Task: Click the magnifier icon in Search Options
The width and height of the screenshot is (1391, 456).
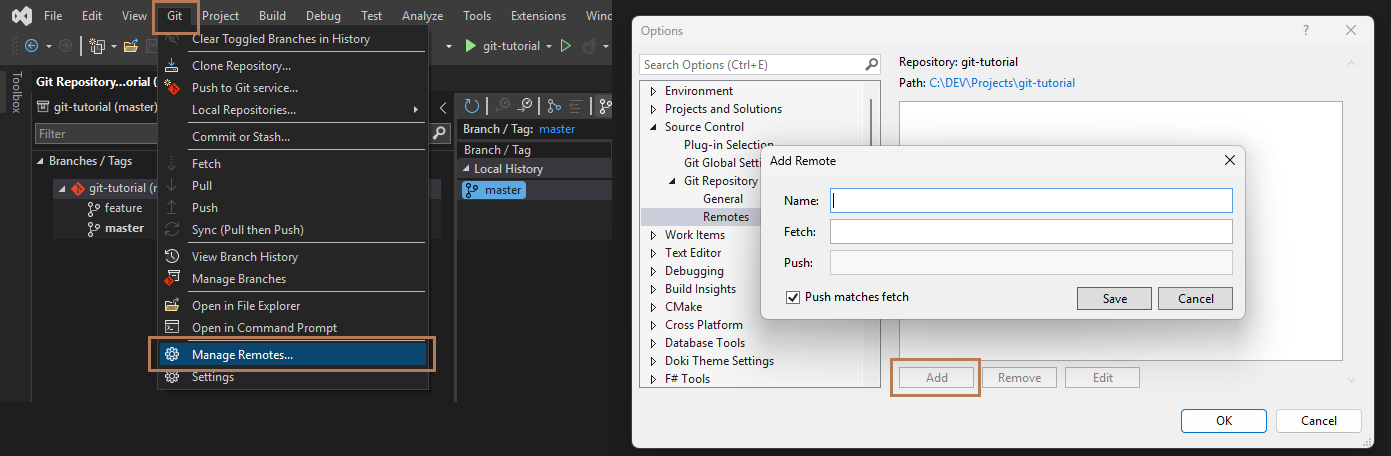Action: point(871,65)
